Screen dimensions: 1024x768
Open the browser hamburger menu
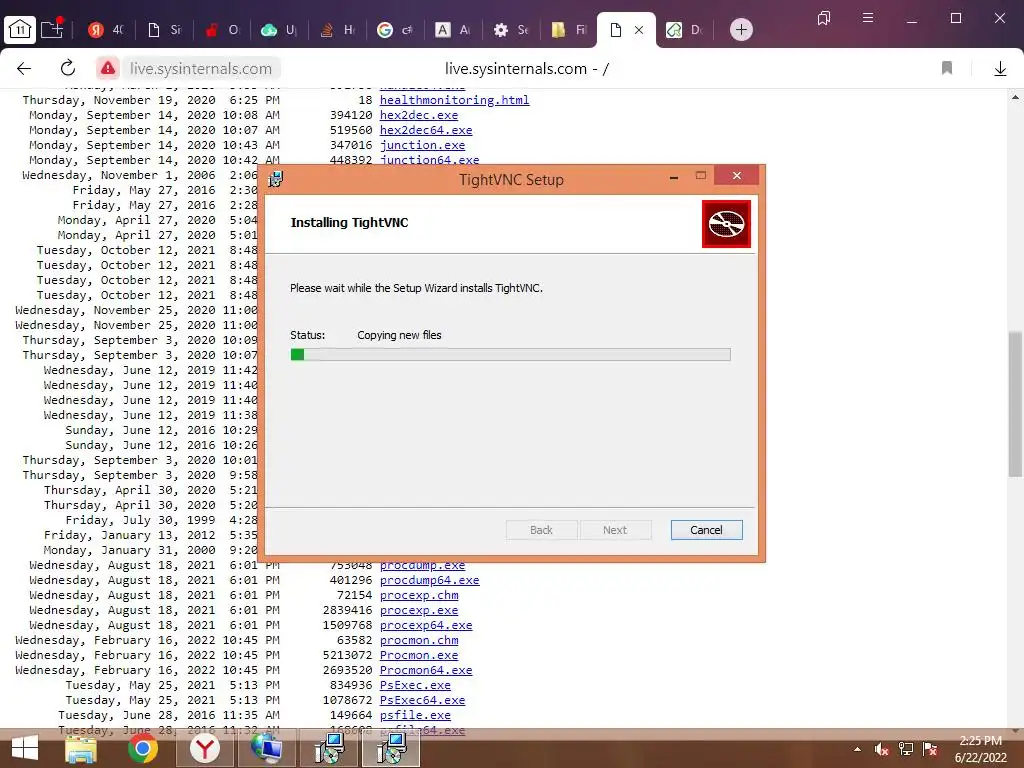click(x=868, y=18)
